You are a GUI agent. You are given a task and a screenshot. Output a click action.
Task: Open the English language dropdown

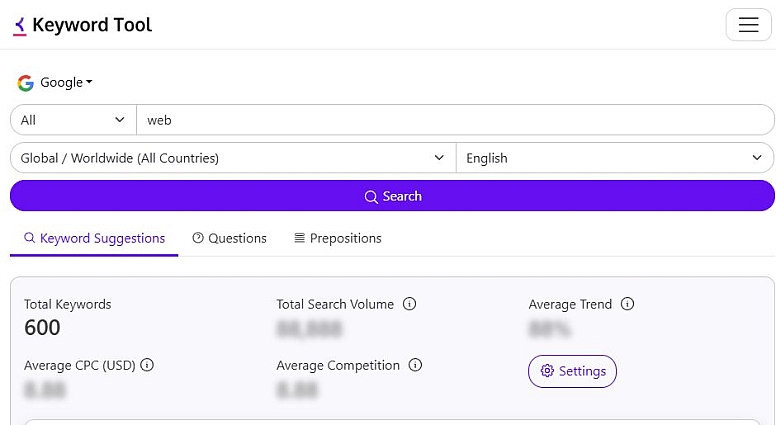pyautogui.click(x=615, y=158)
